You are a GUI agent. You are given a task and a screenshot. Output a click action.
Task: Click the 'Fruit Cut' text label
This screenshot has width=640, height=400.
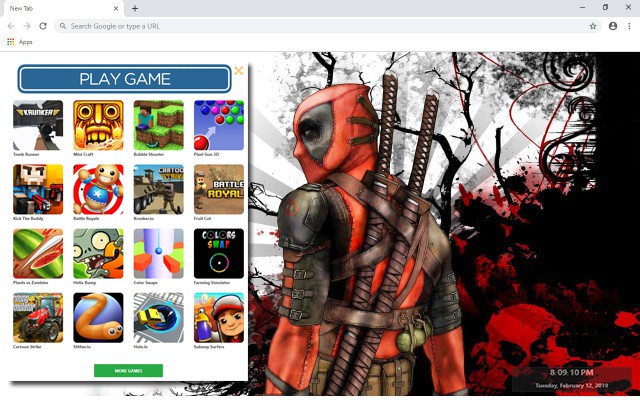pyautogui.click(x=202, y=218)
